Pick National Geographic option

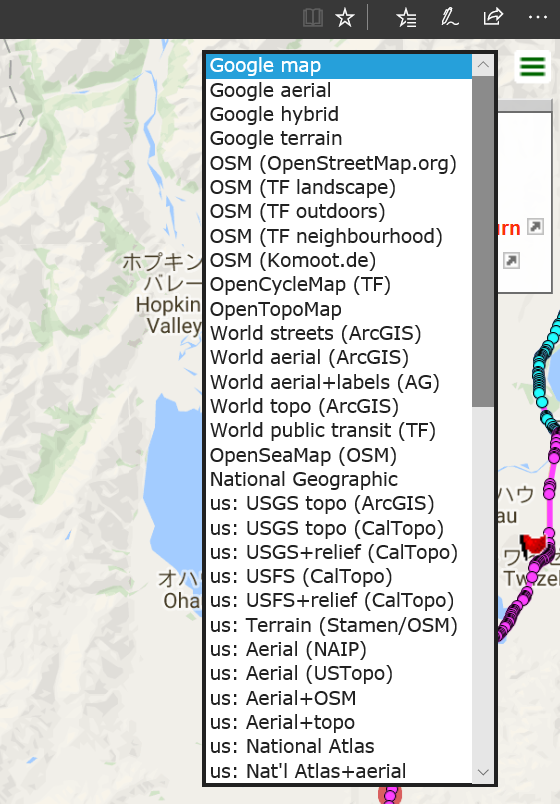click(338, 479)
